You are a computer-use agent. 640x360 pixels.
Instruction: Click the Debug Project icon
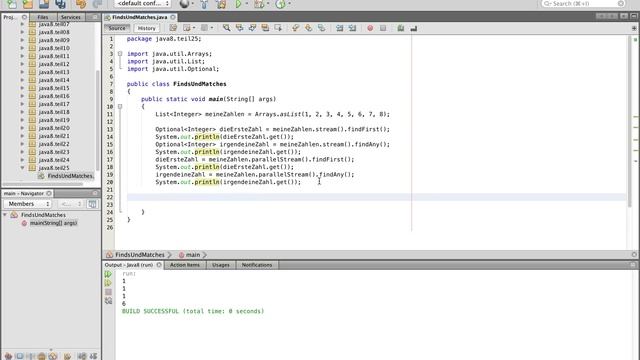click(x=259, y=4)
